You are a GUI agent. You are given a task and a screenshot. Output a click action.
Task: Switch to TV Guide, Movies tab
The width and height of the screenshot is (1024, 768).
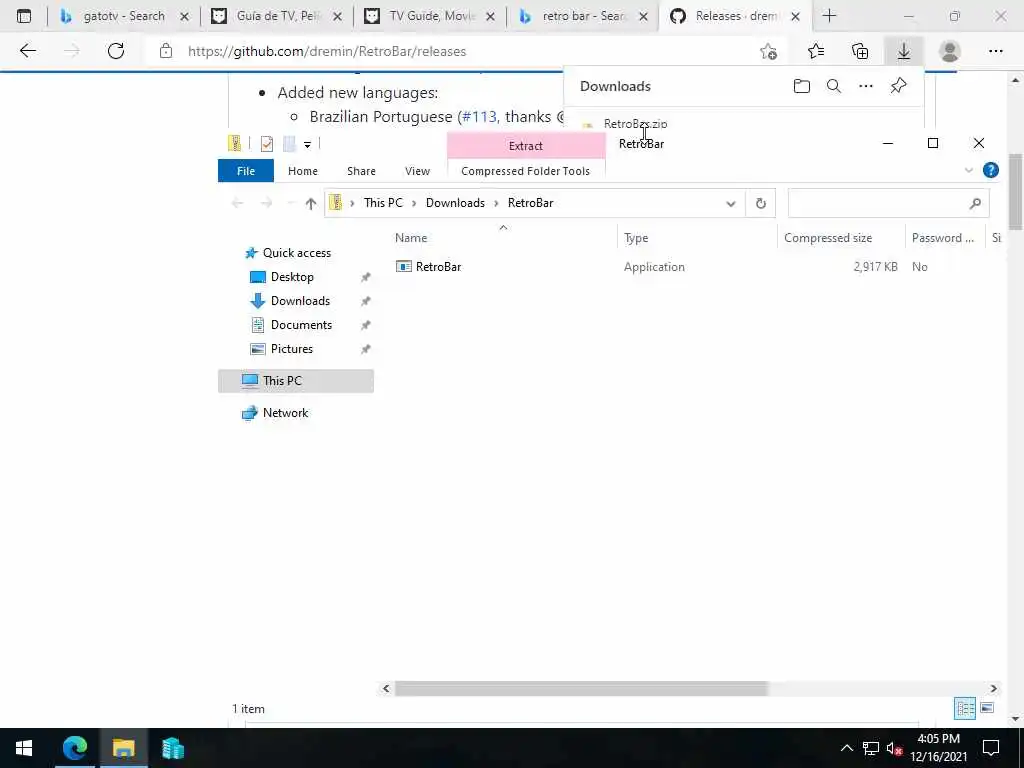pos(430,16)
